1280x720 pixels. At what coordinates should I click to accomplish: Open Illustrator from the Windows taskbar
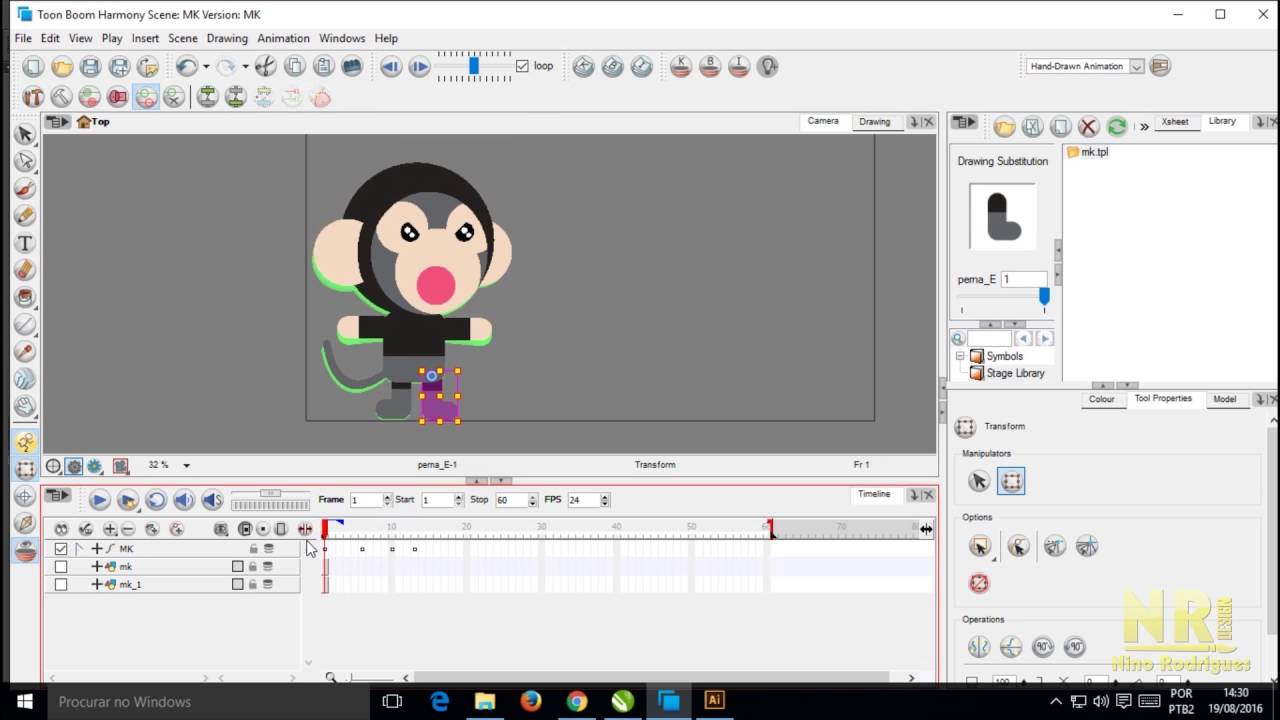714,701
